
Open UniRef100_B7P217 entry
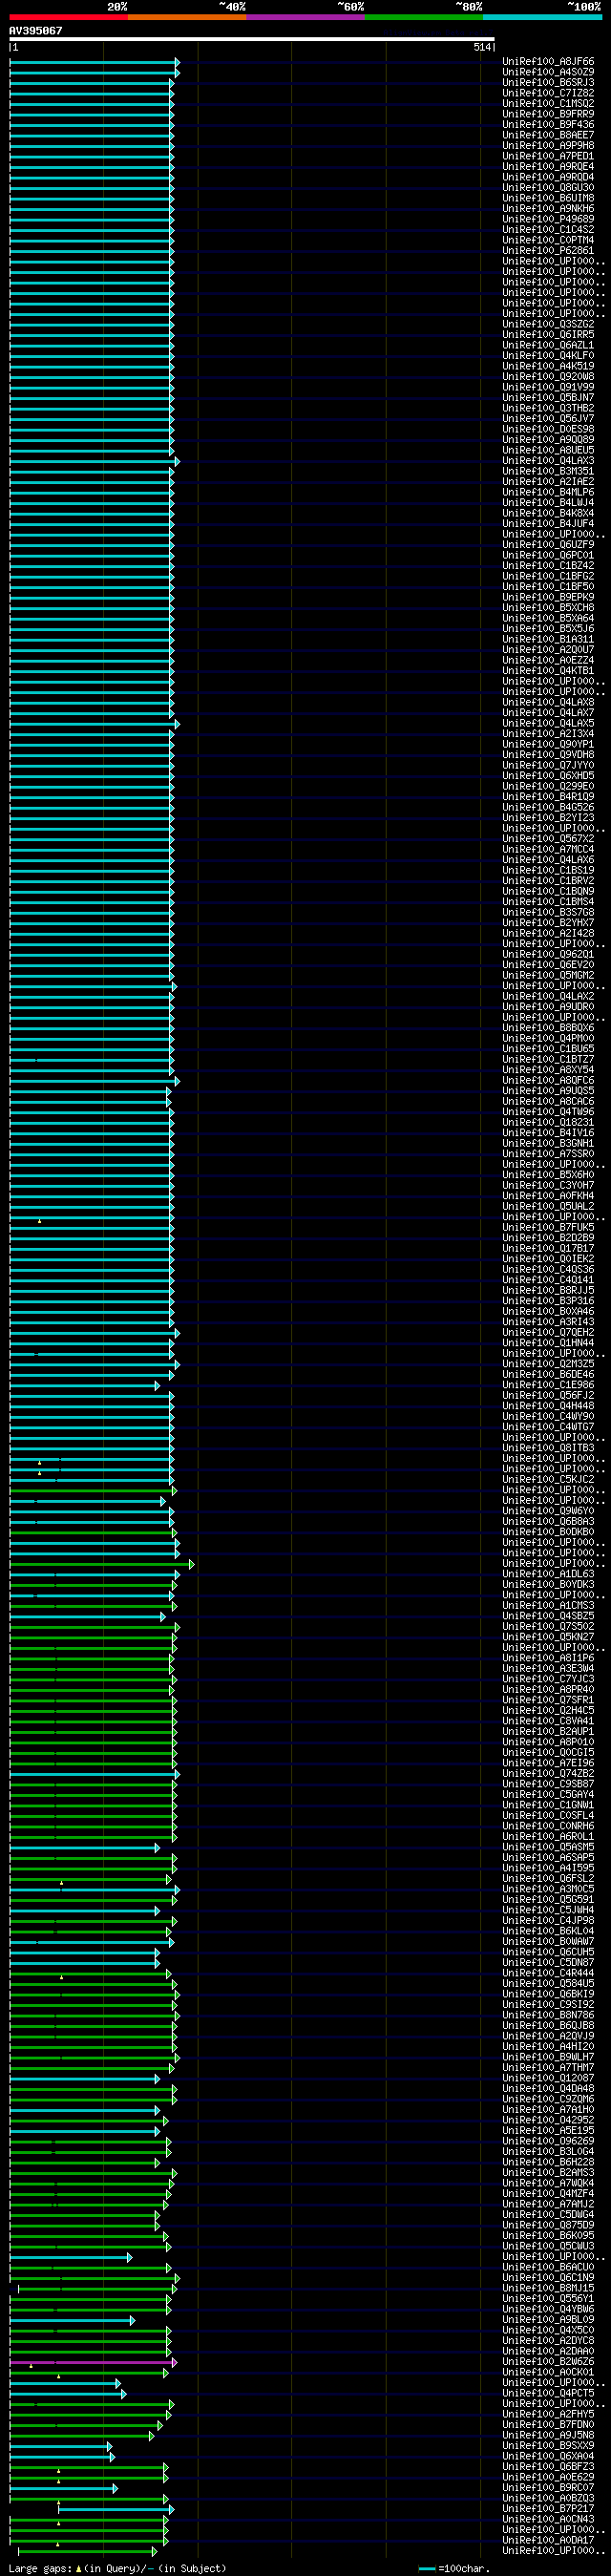click(548, 2508)
